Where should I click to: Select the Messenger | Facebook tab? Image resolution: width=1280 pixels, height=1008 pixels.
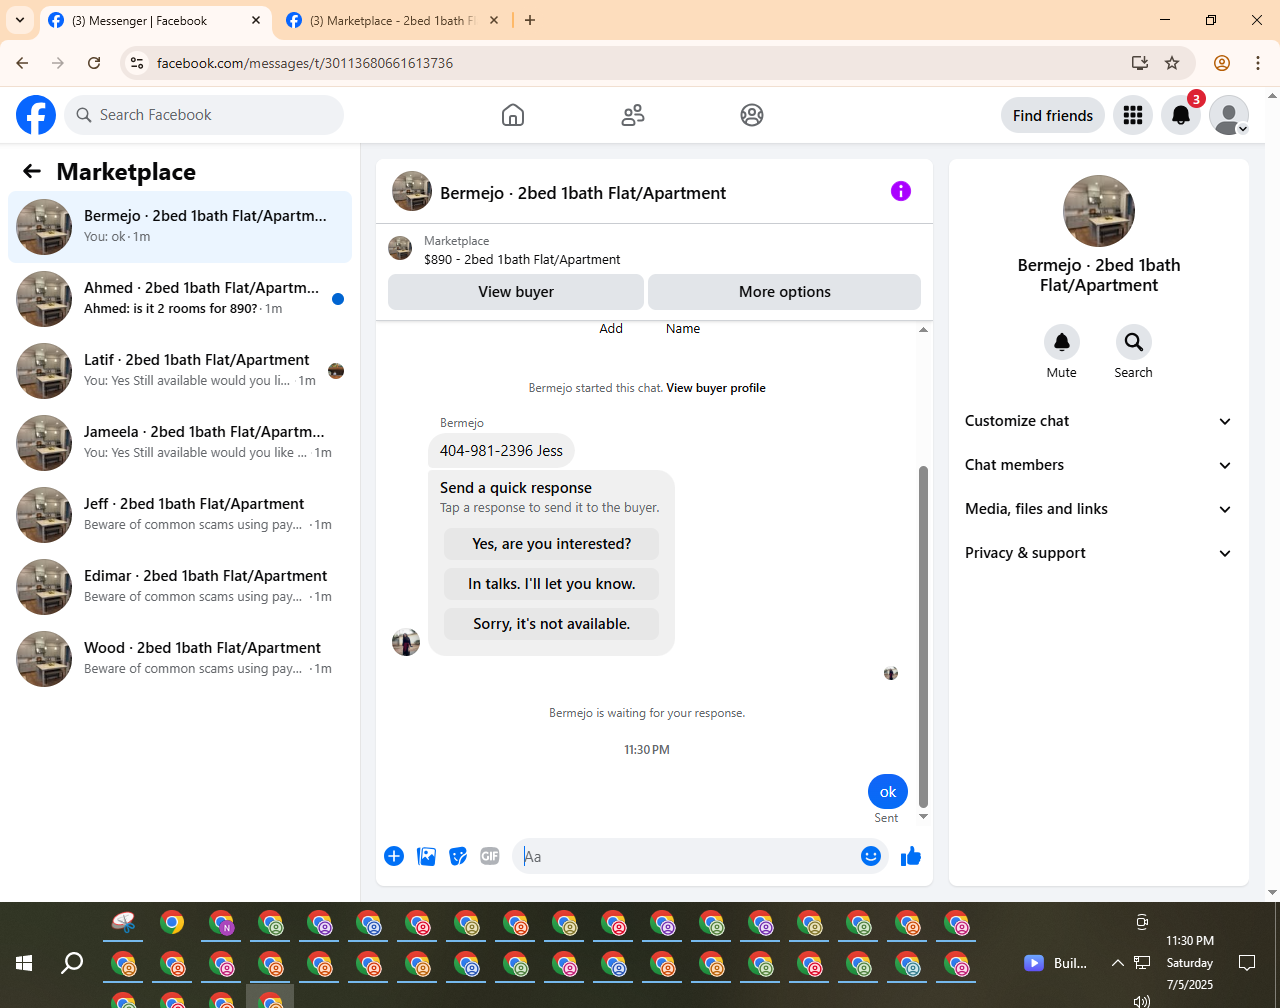pos(155,20)
